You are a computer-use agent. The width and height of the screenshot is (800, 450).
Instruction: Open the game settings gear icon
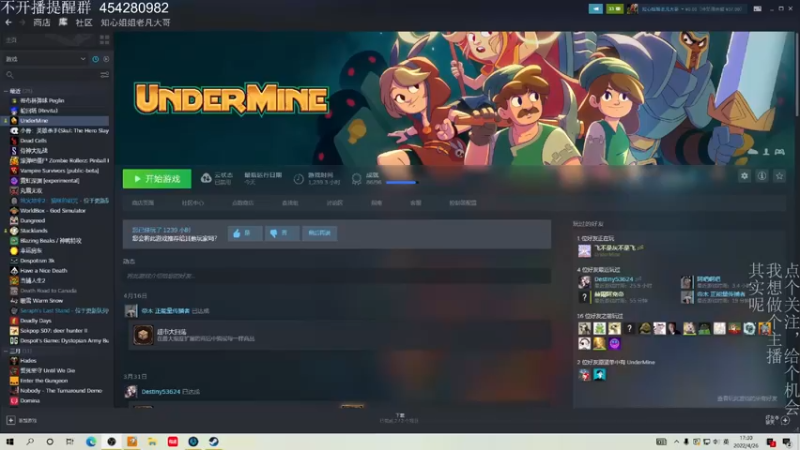pyautogui.click(x=744, y=176)
